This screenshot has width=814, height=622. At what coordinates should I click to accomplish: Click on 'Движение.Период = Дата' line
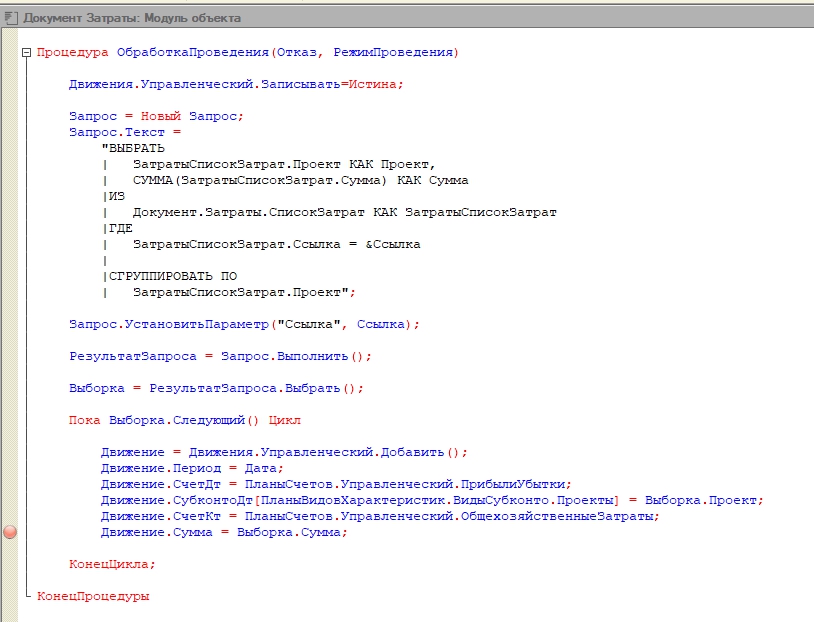(x=192, y=468)
